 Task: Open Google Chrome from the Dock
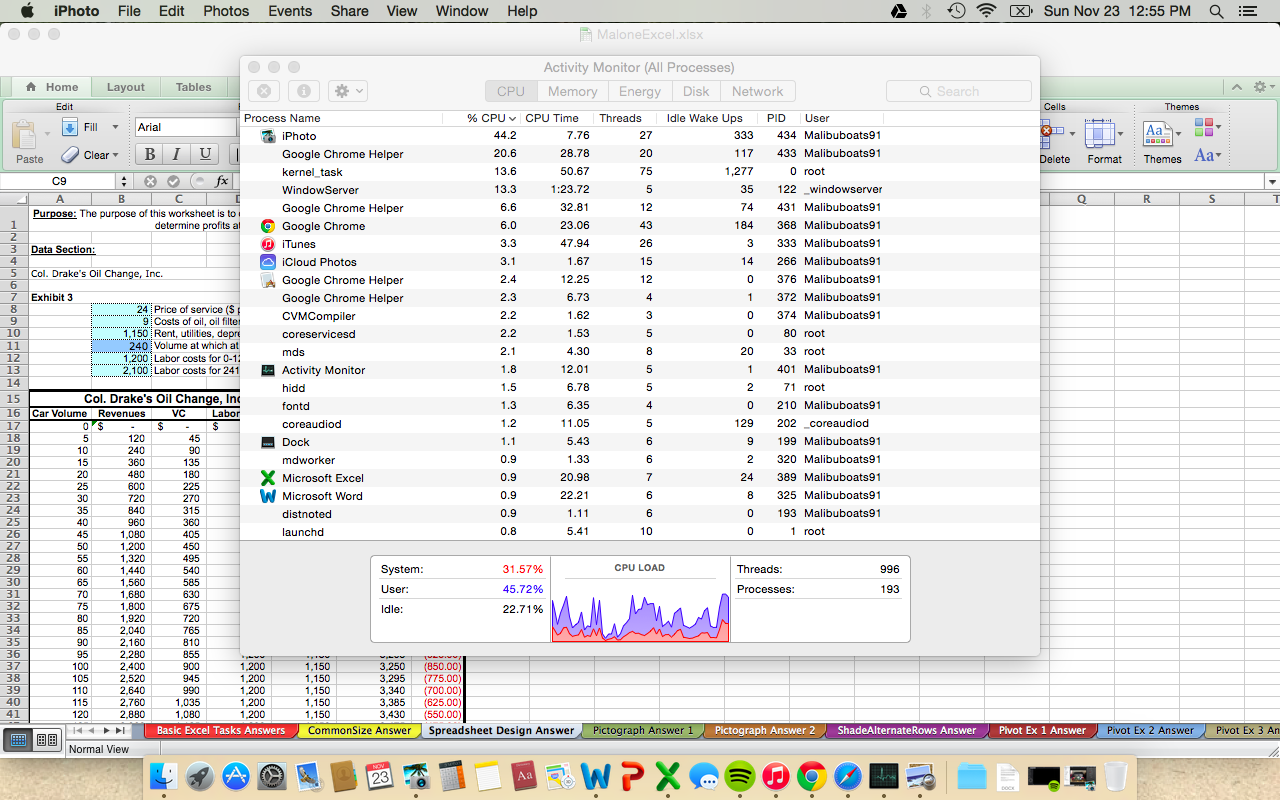[812, 776]
